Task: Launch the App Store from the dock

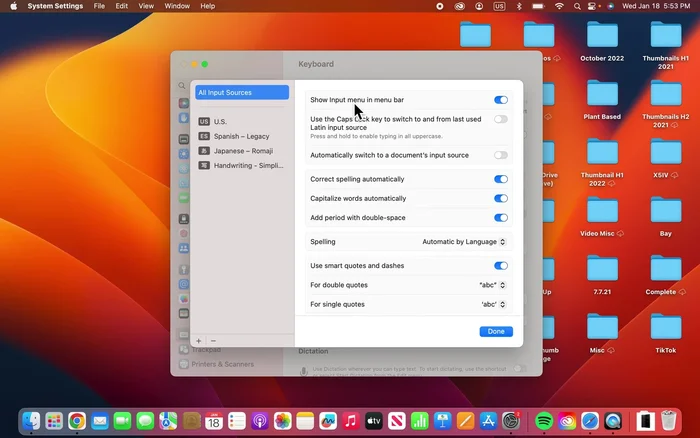Action: pyautogui.click(x=489, y=421)
